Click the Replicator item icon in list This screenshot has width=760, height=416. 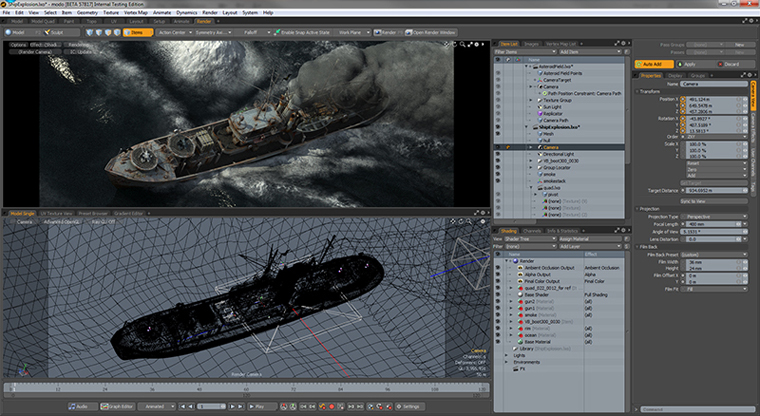(538, 115)
